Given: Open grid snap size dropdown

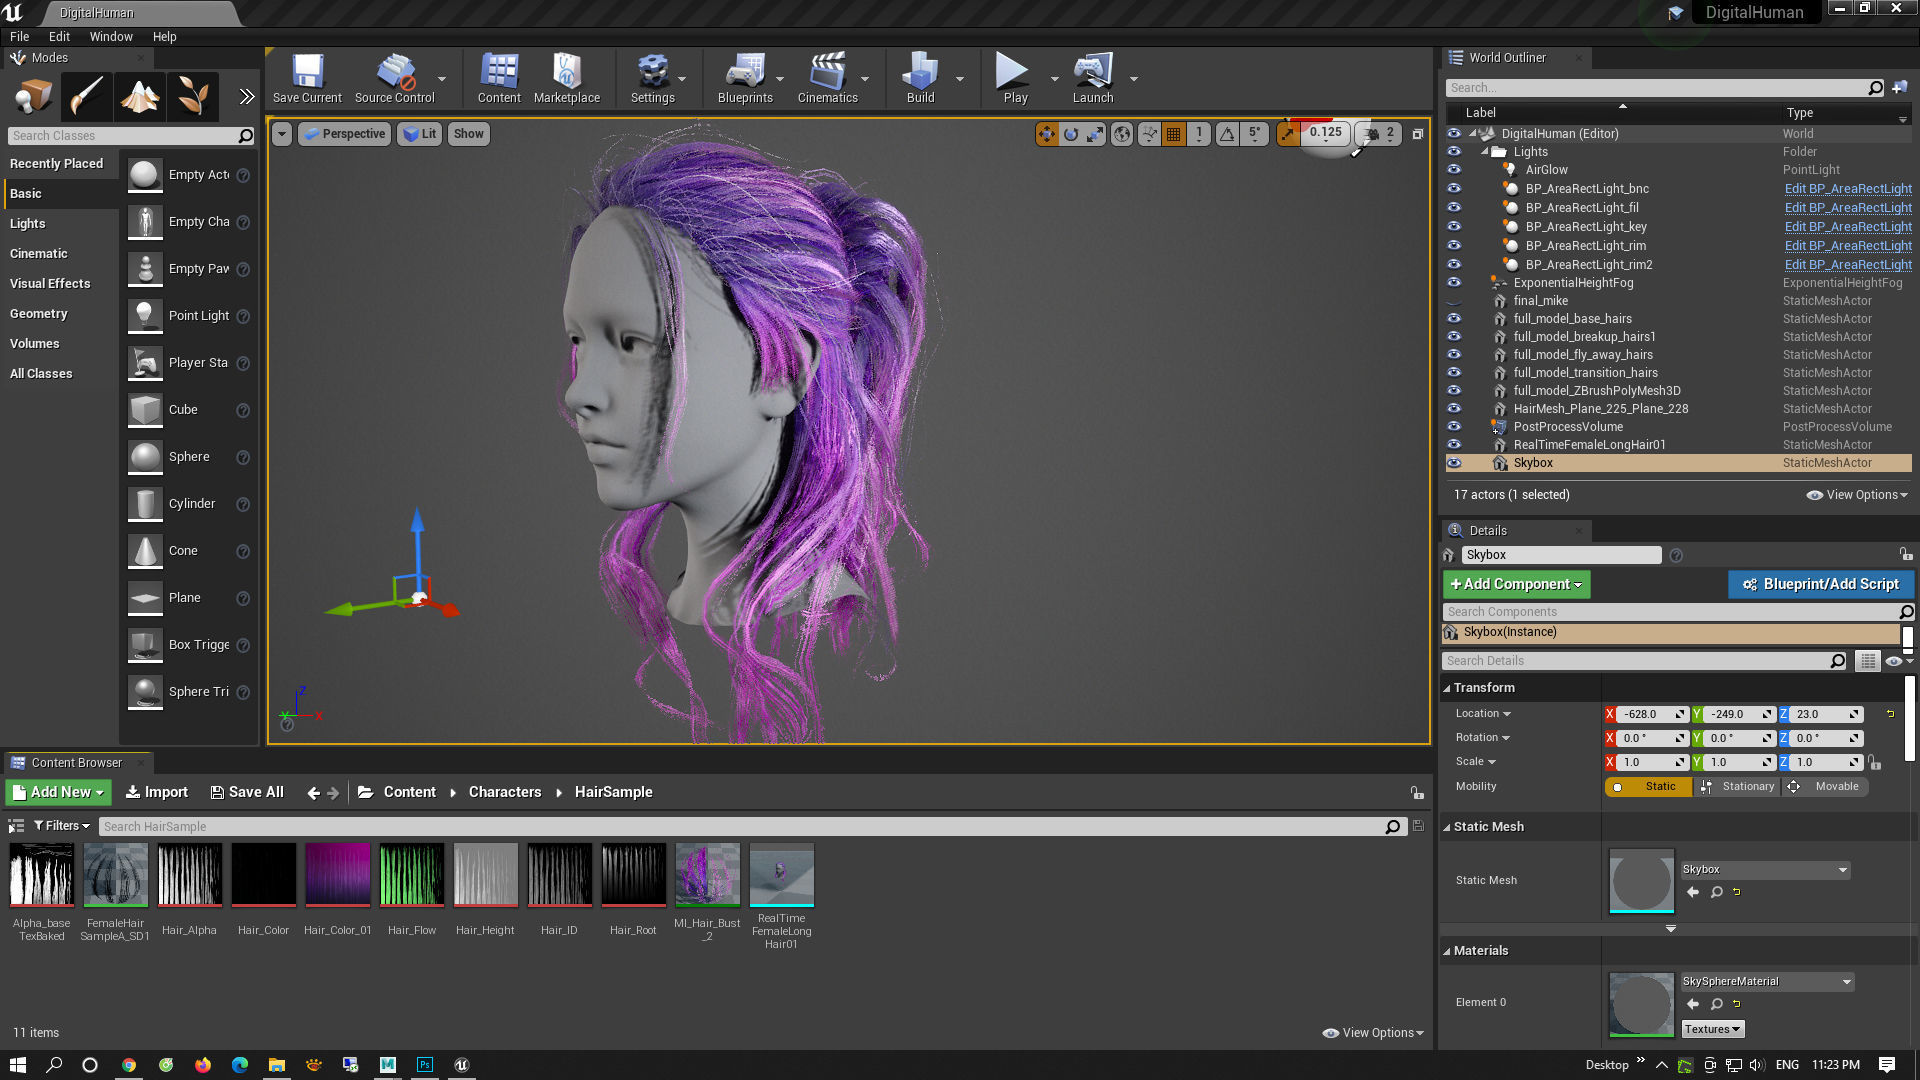Looking at the screenshot, I should tap(1199, 134).
